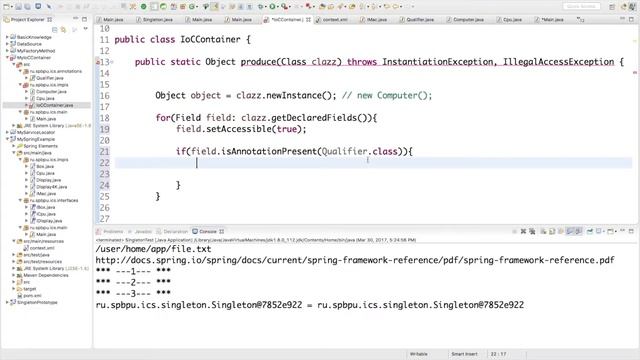Click the Open Type toolbar icon
The width and height of the screenshot is (640, 360).
tap(322, 7)
